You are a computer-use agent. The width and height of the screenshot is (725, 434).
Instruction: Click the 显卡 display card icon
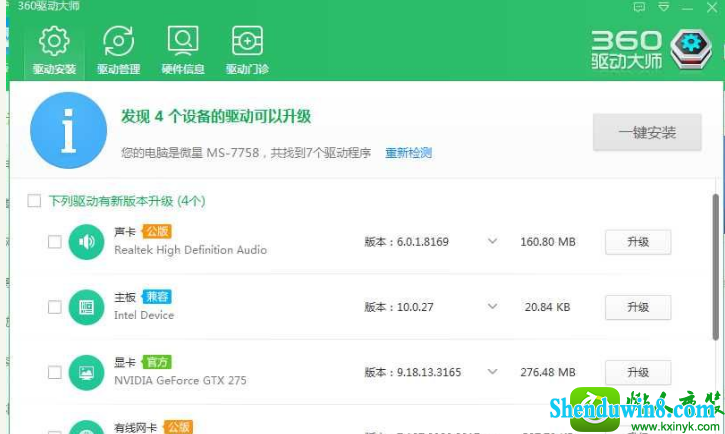coord(86,372)
